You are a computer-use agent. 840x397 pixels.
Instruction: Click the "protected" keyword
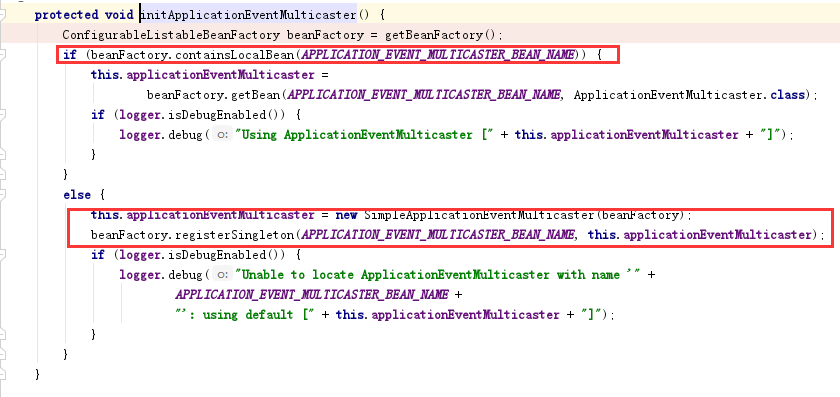pyautogui.click(x=66, y=14)
